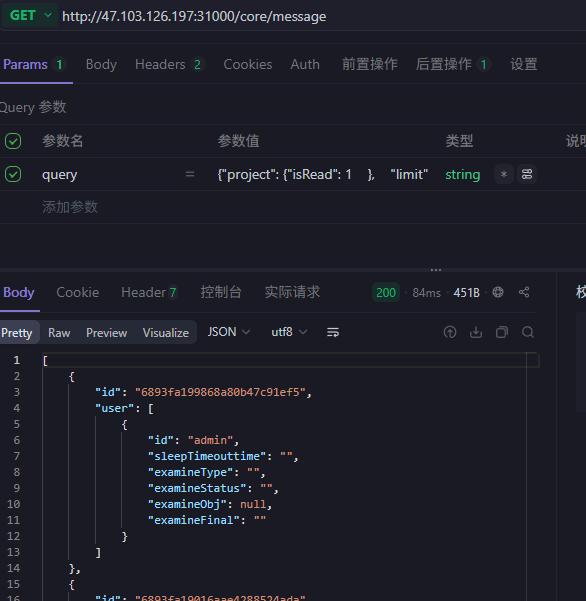Screen dimensions: 586x601
Task: Open the 后置操作 tab
Action: pos(453,64)
